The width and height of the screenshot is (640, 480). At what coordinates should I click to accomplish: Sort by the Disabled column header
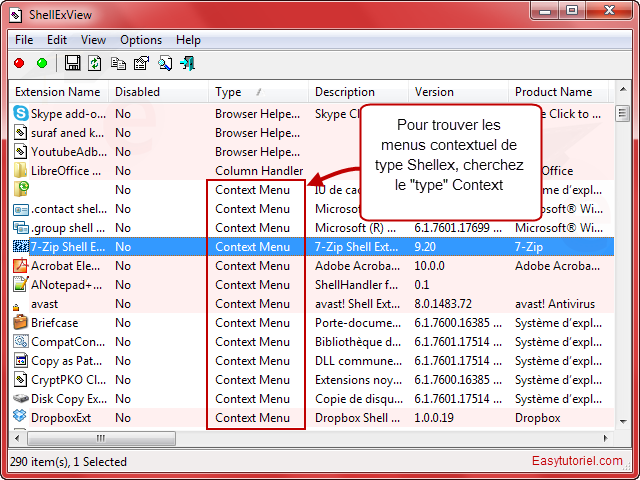pos(158,92)
